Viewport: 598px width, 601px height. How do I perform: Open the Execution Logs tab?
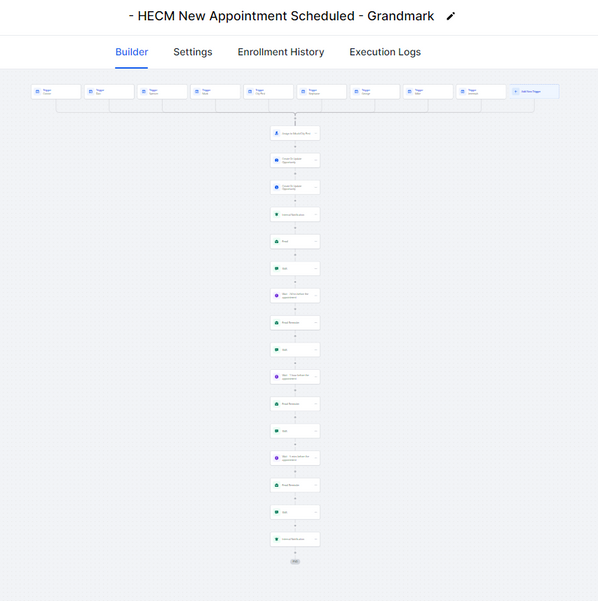(385, 52)
